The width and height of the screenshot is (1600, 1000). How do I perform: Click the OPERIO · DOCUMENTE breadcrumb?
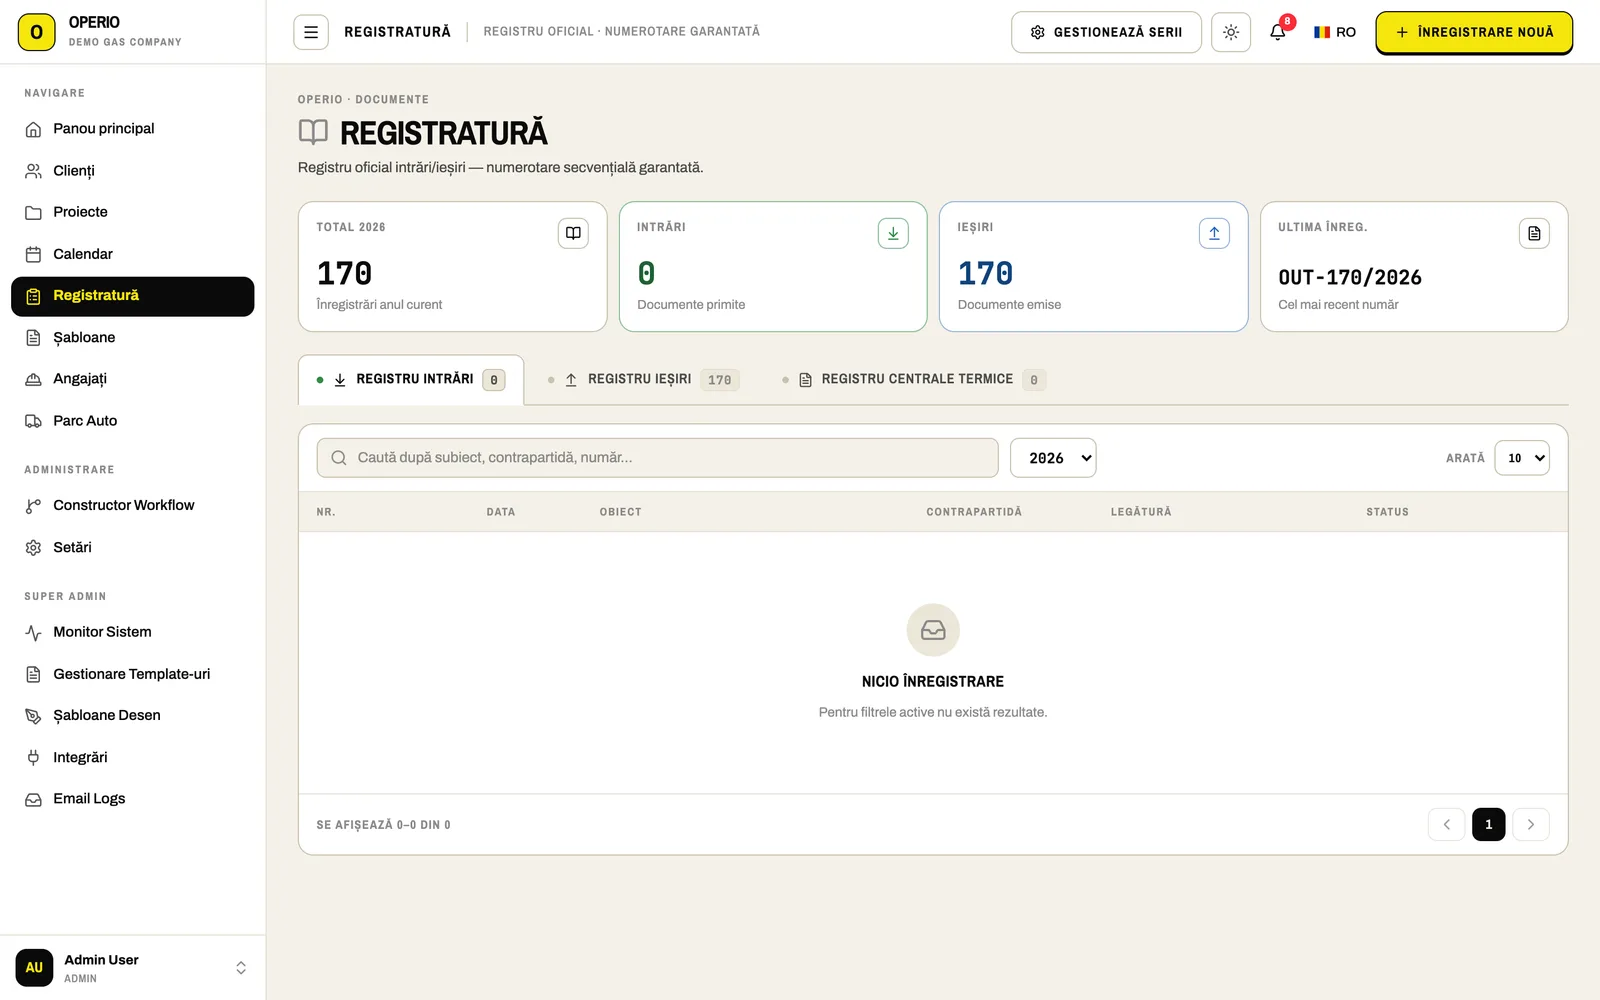[363, 100]
